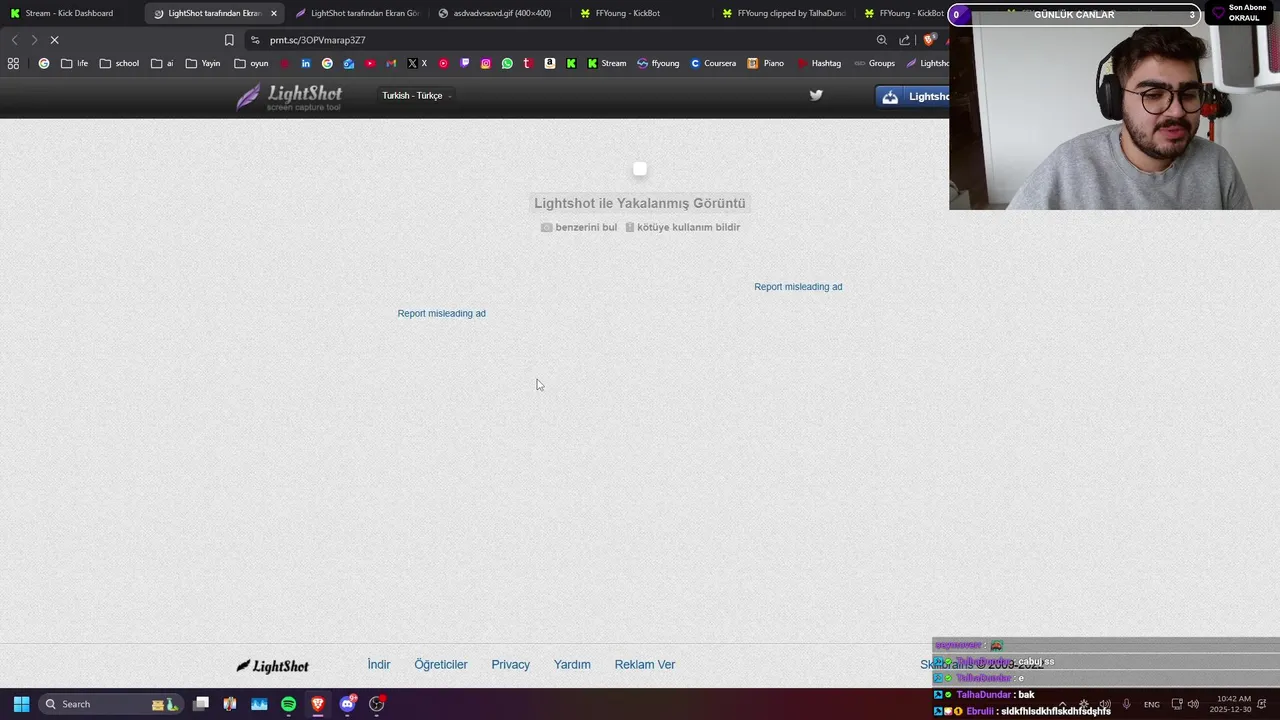
Task: Open the 'life' bookmarks folder
Action: (x=74, y=63)
